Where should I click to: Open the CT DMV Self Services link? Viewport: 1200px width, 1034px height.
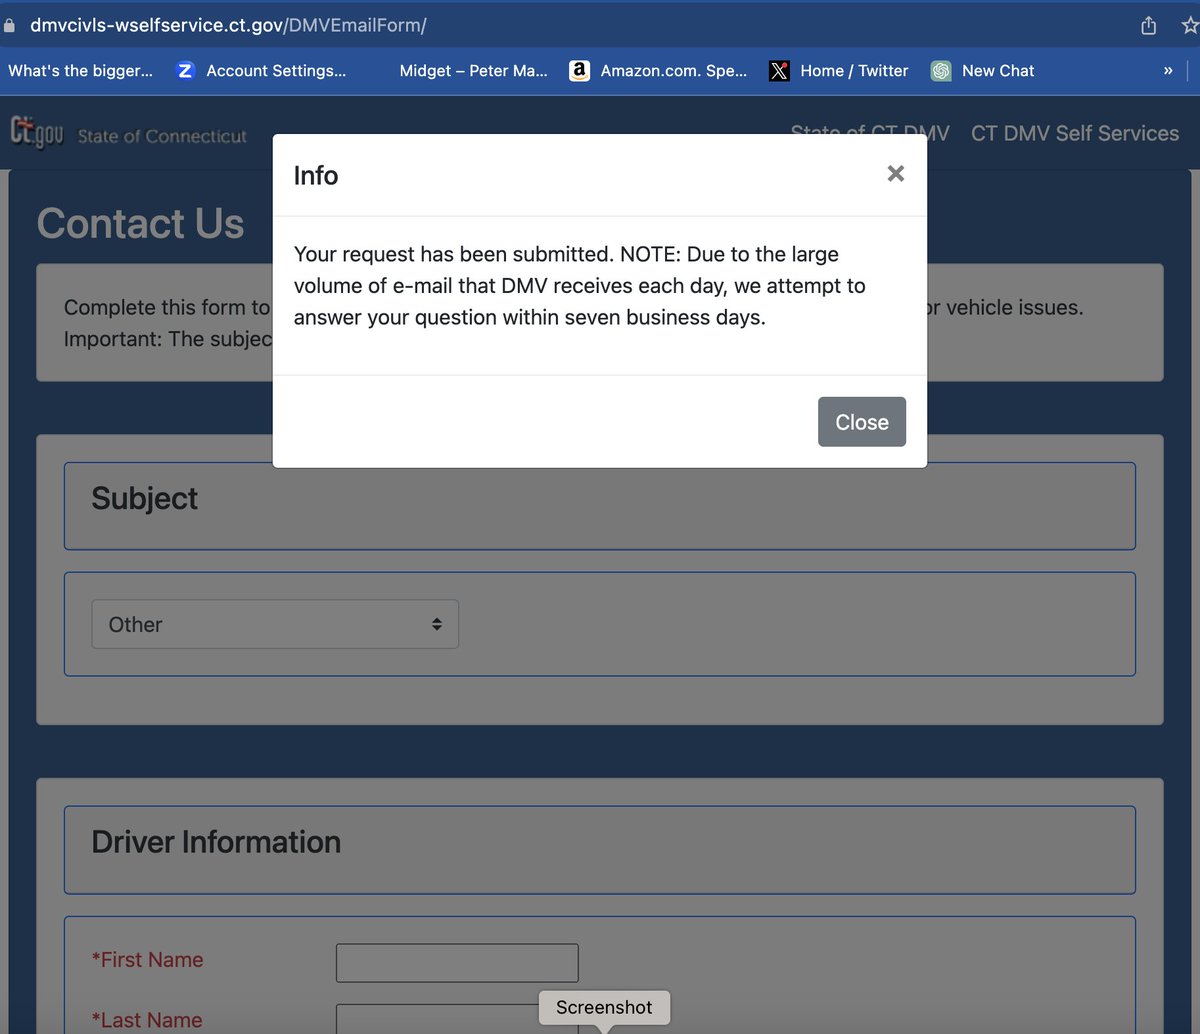click(1075, 133)
